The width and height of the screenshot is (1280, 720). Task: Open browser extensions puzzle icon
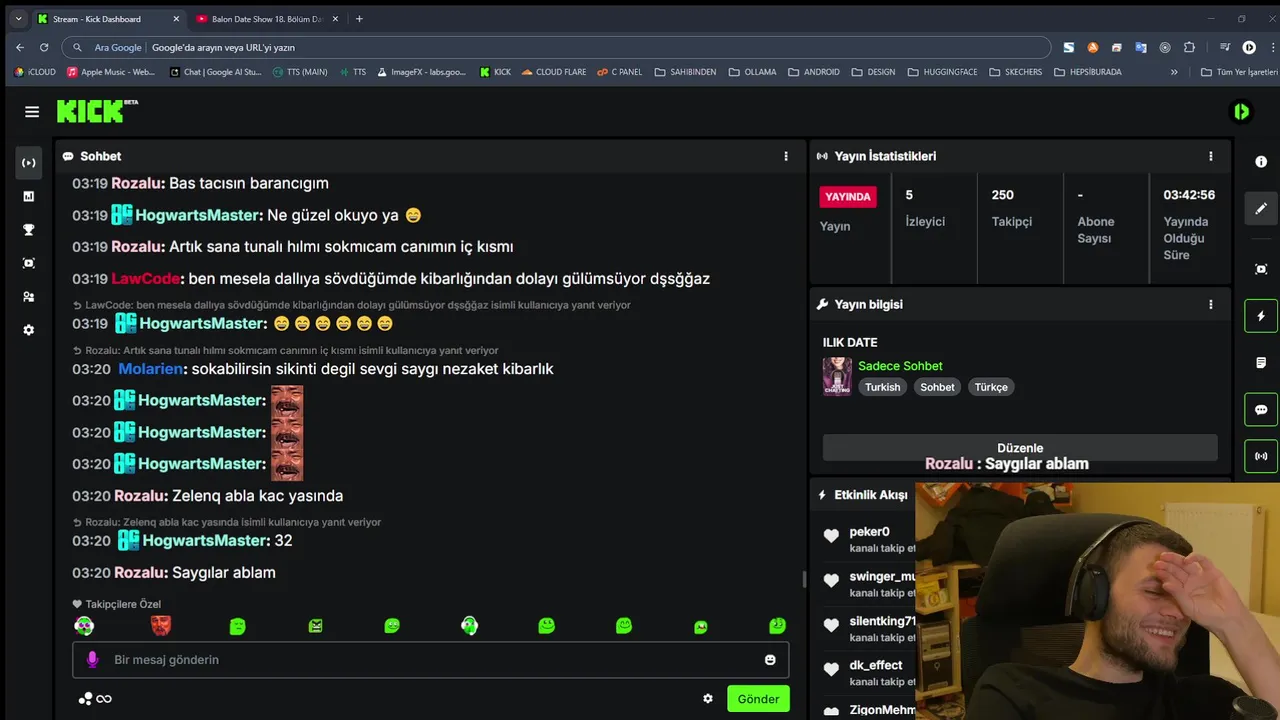coord(1189,47)
